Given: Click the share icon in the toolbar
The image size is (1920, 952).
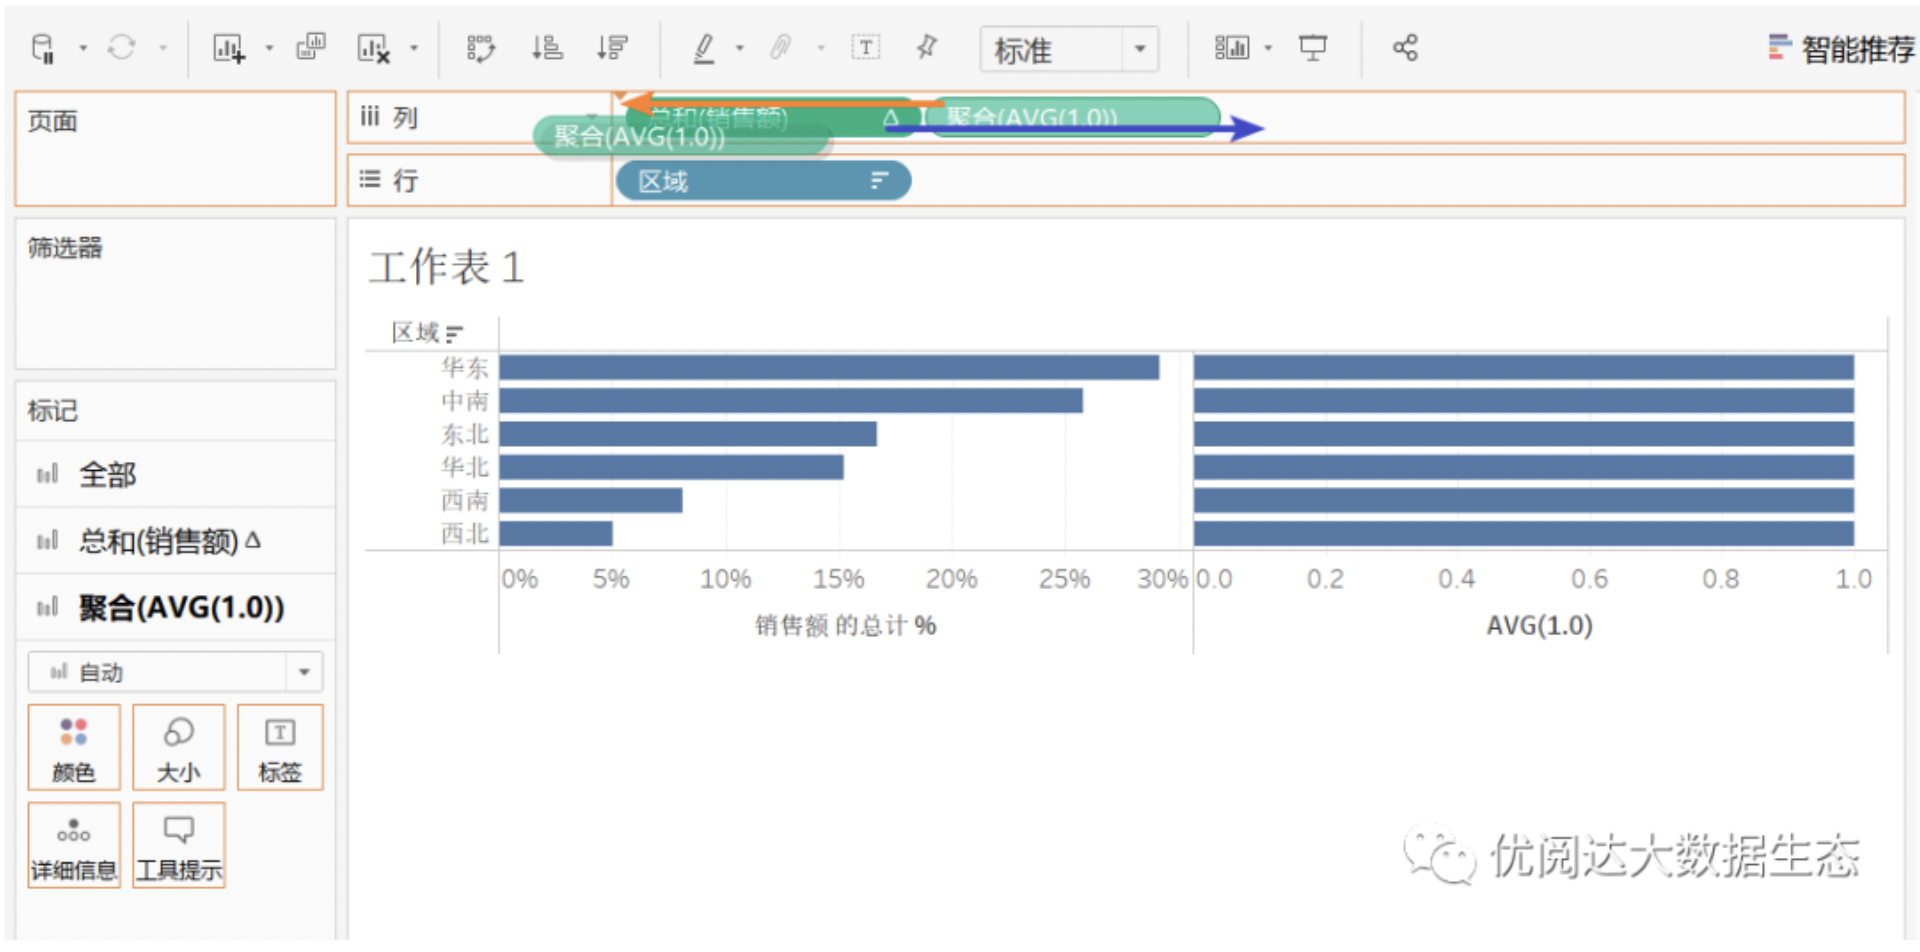Looking at the screenshot, I should point(1405,48).
